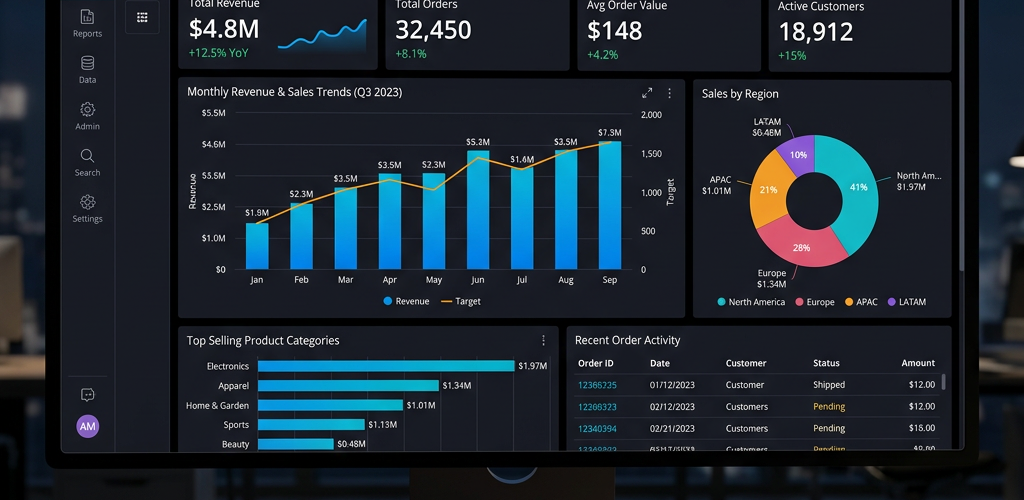Image resolution: width=1024 pixels, height=500 pixels.
Task: Open the chat feedback icon
Action: (88, 394)
